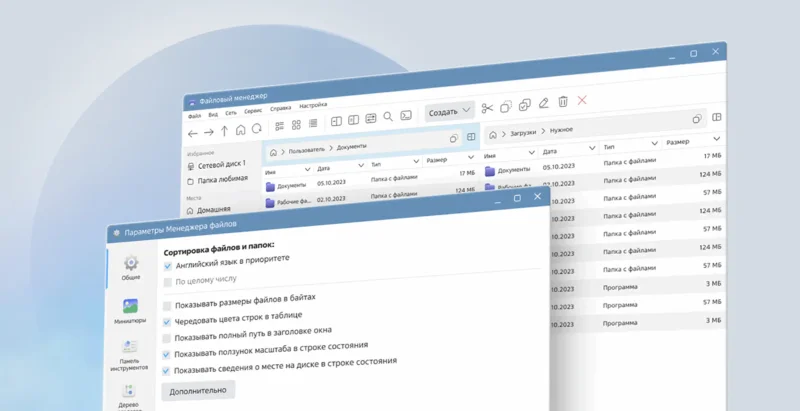Screen dimensions: 800x411
Task: Open the Настройка menu
Action: pos(313,105)
